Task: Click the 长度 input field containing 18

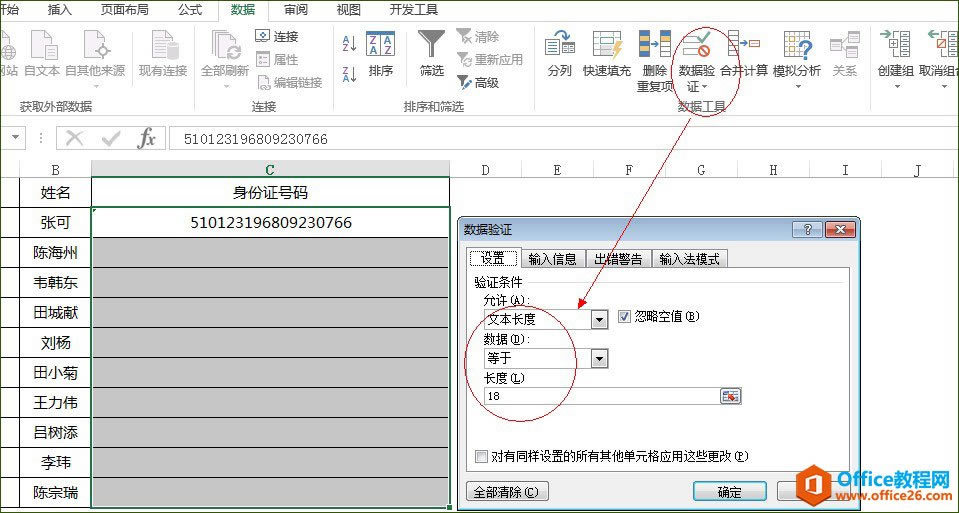Action: click(x=600, y=396)
